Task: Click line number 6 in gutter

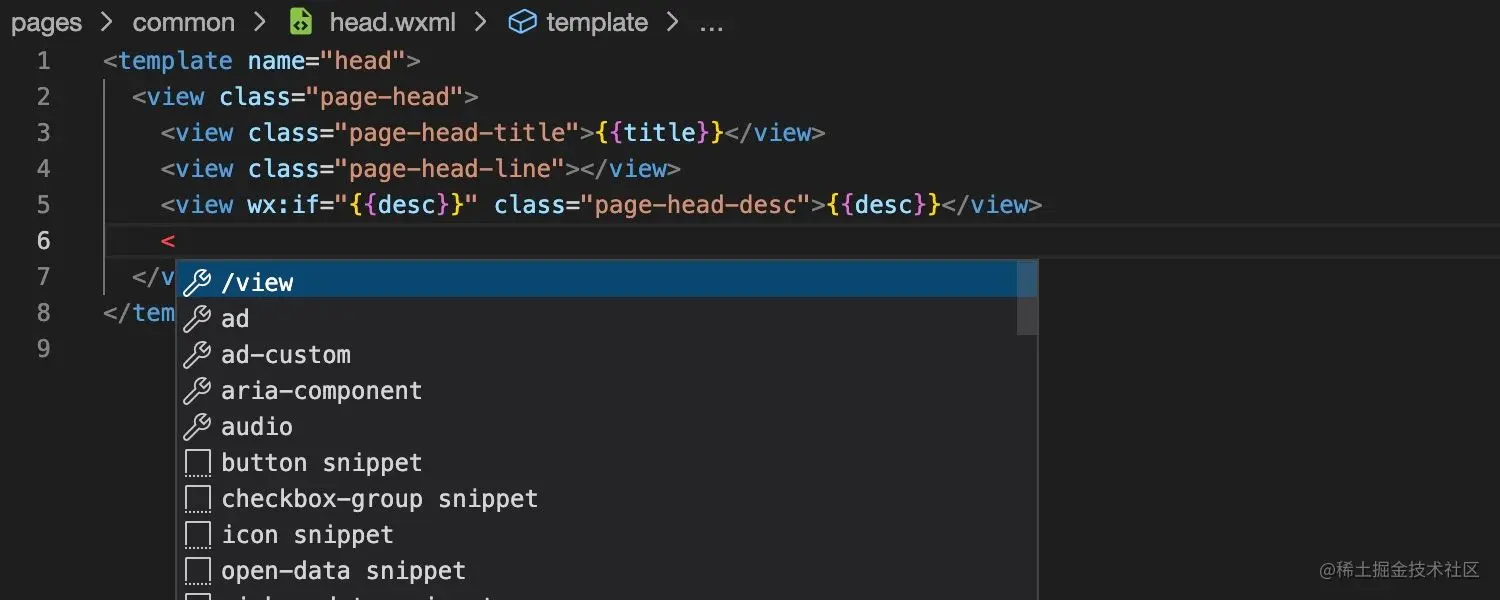Action: click(43, 241)
